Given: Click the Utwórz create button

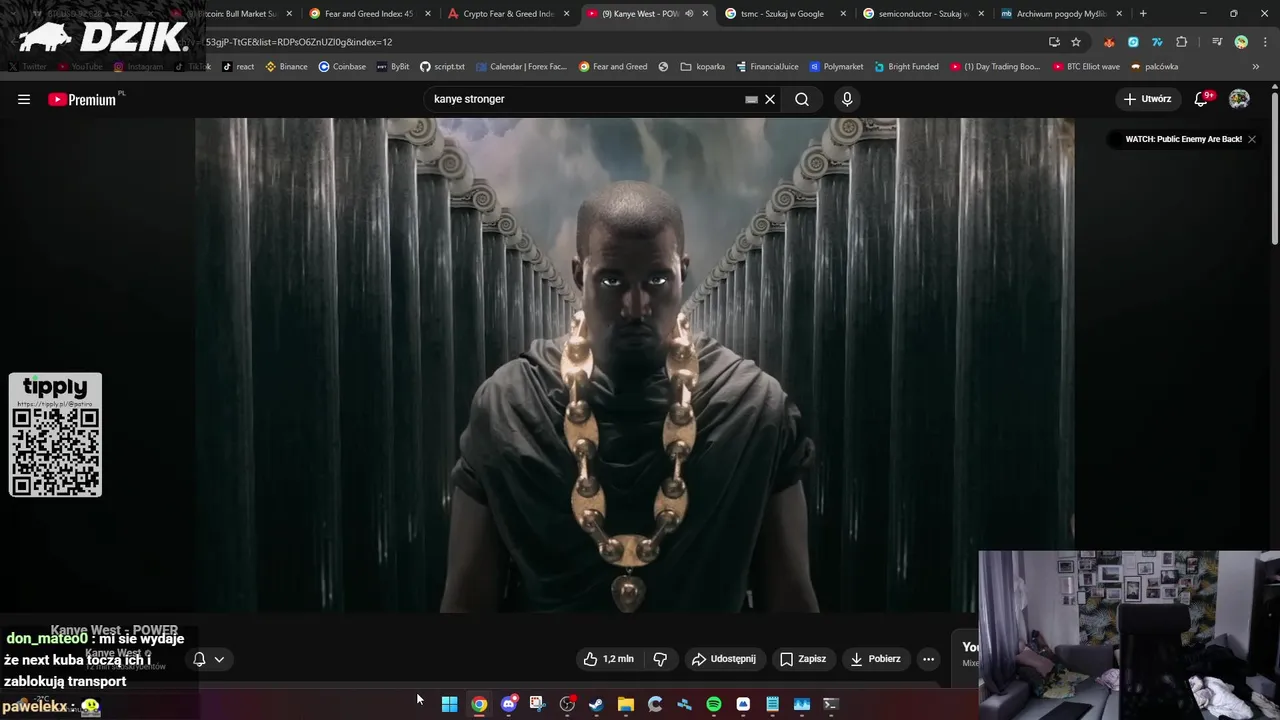Looking at the screenshot, I should point(1147,99).
